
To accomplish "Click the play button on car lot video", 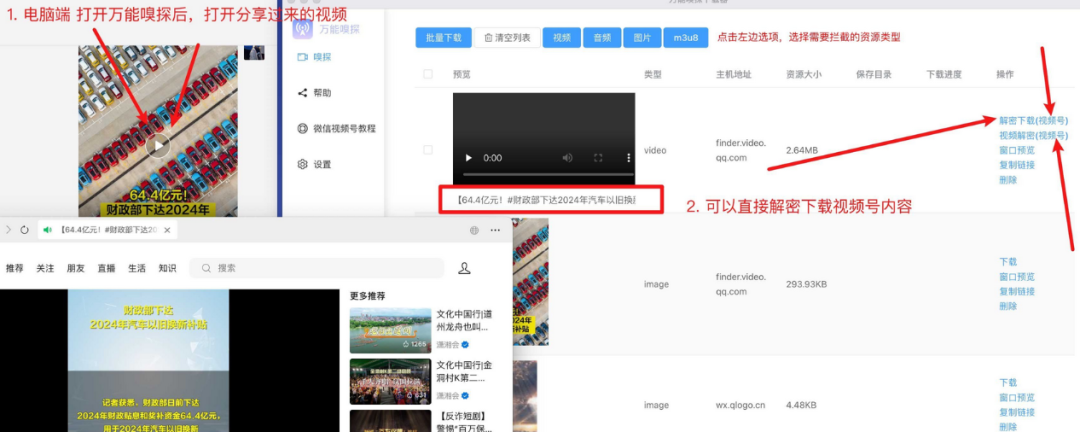I will 158,145.
